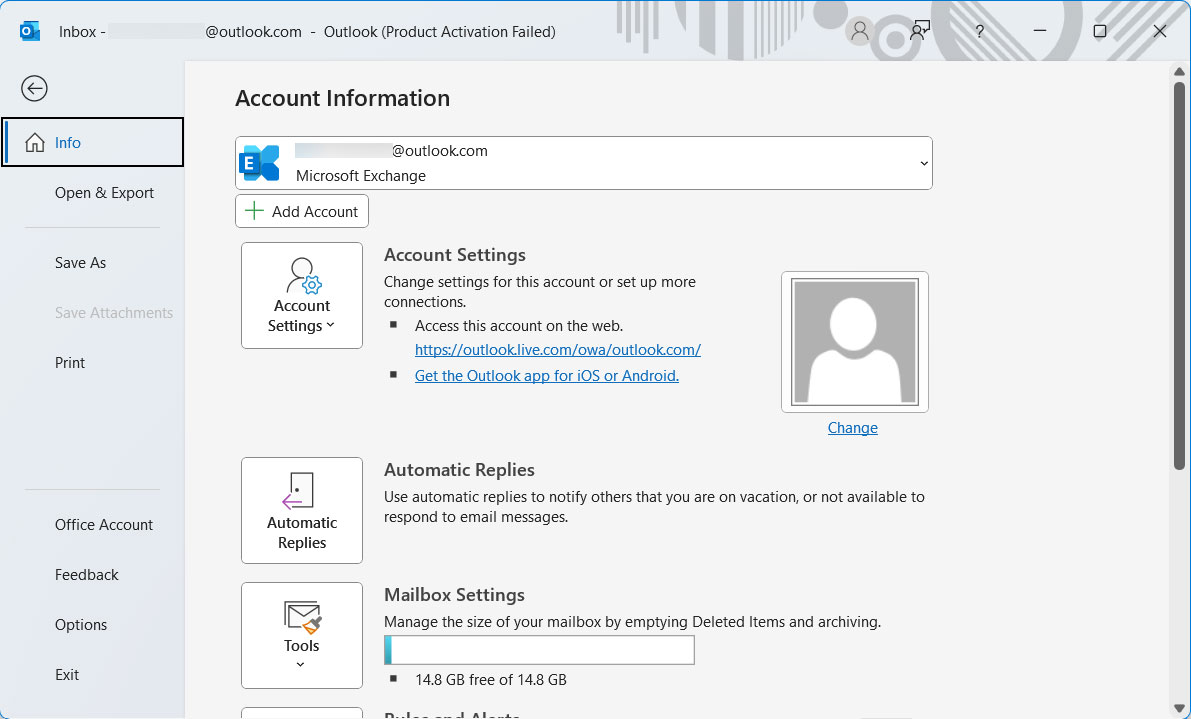Open Options from the sidebar
The width and height of the screenshot is (1191, 719).
[81, 624]
